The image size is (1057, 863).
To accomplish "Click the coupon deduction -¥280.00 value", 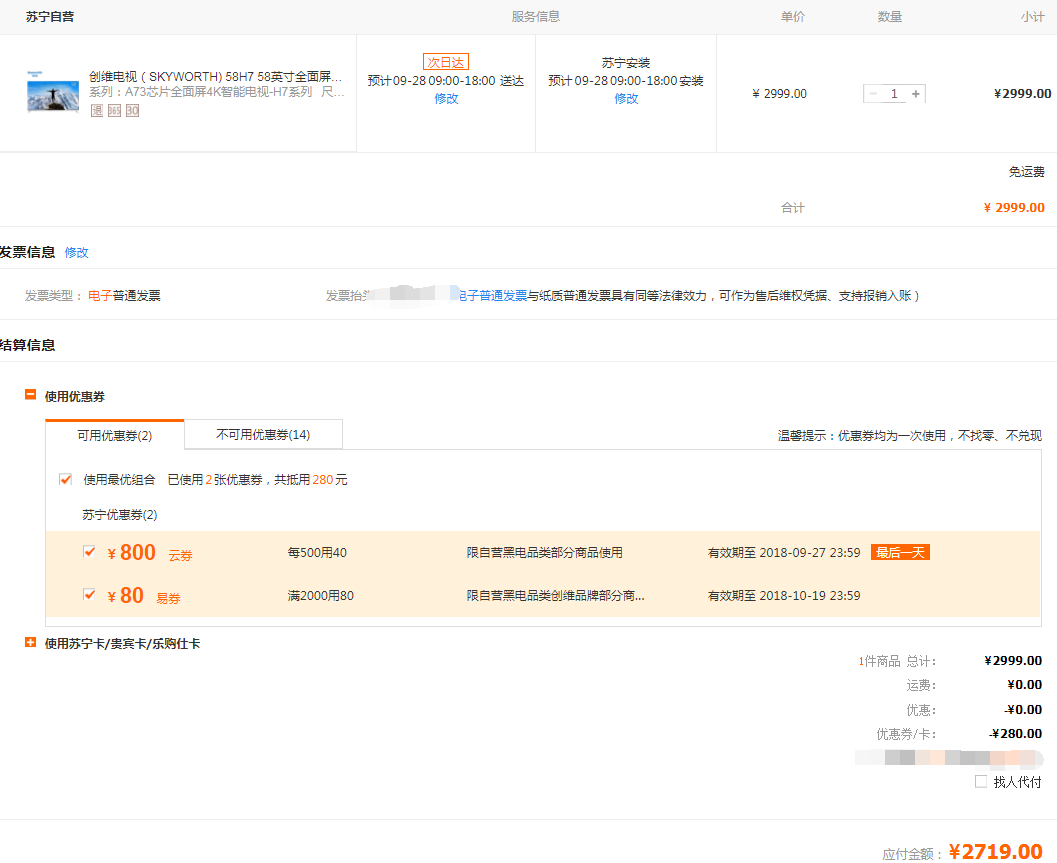I will (1015, 734).
